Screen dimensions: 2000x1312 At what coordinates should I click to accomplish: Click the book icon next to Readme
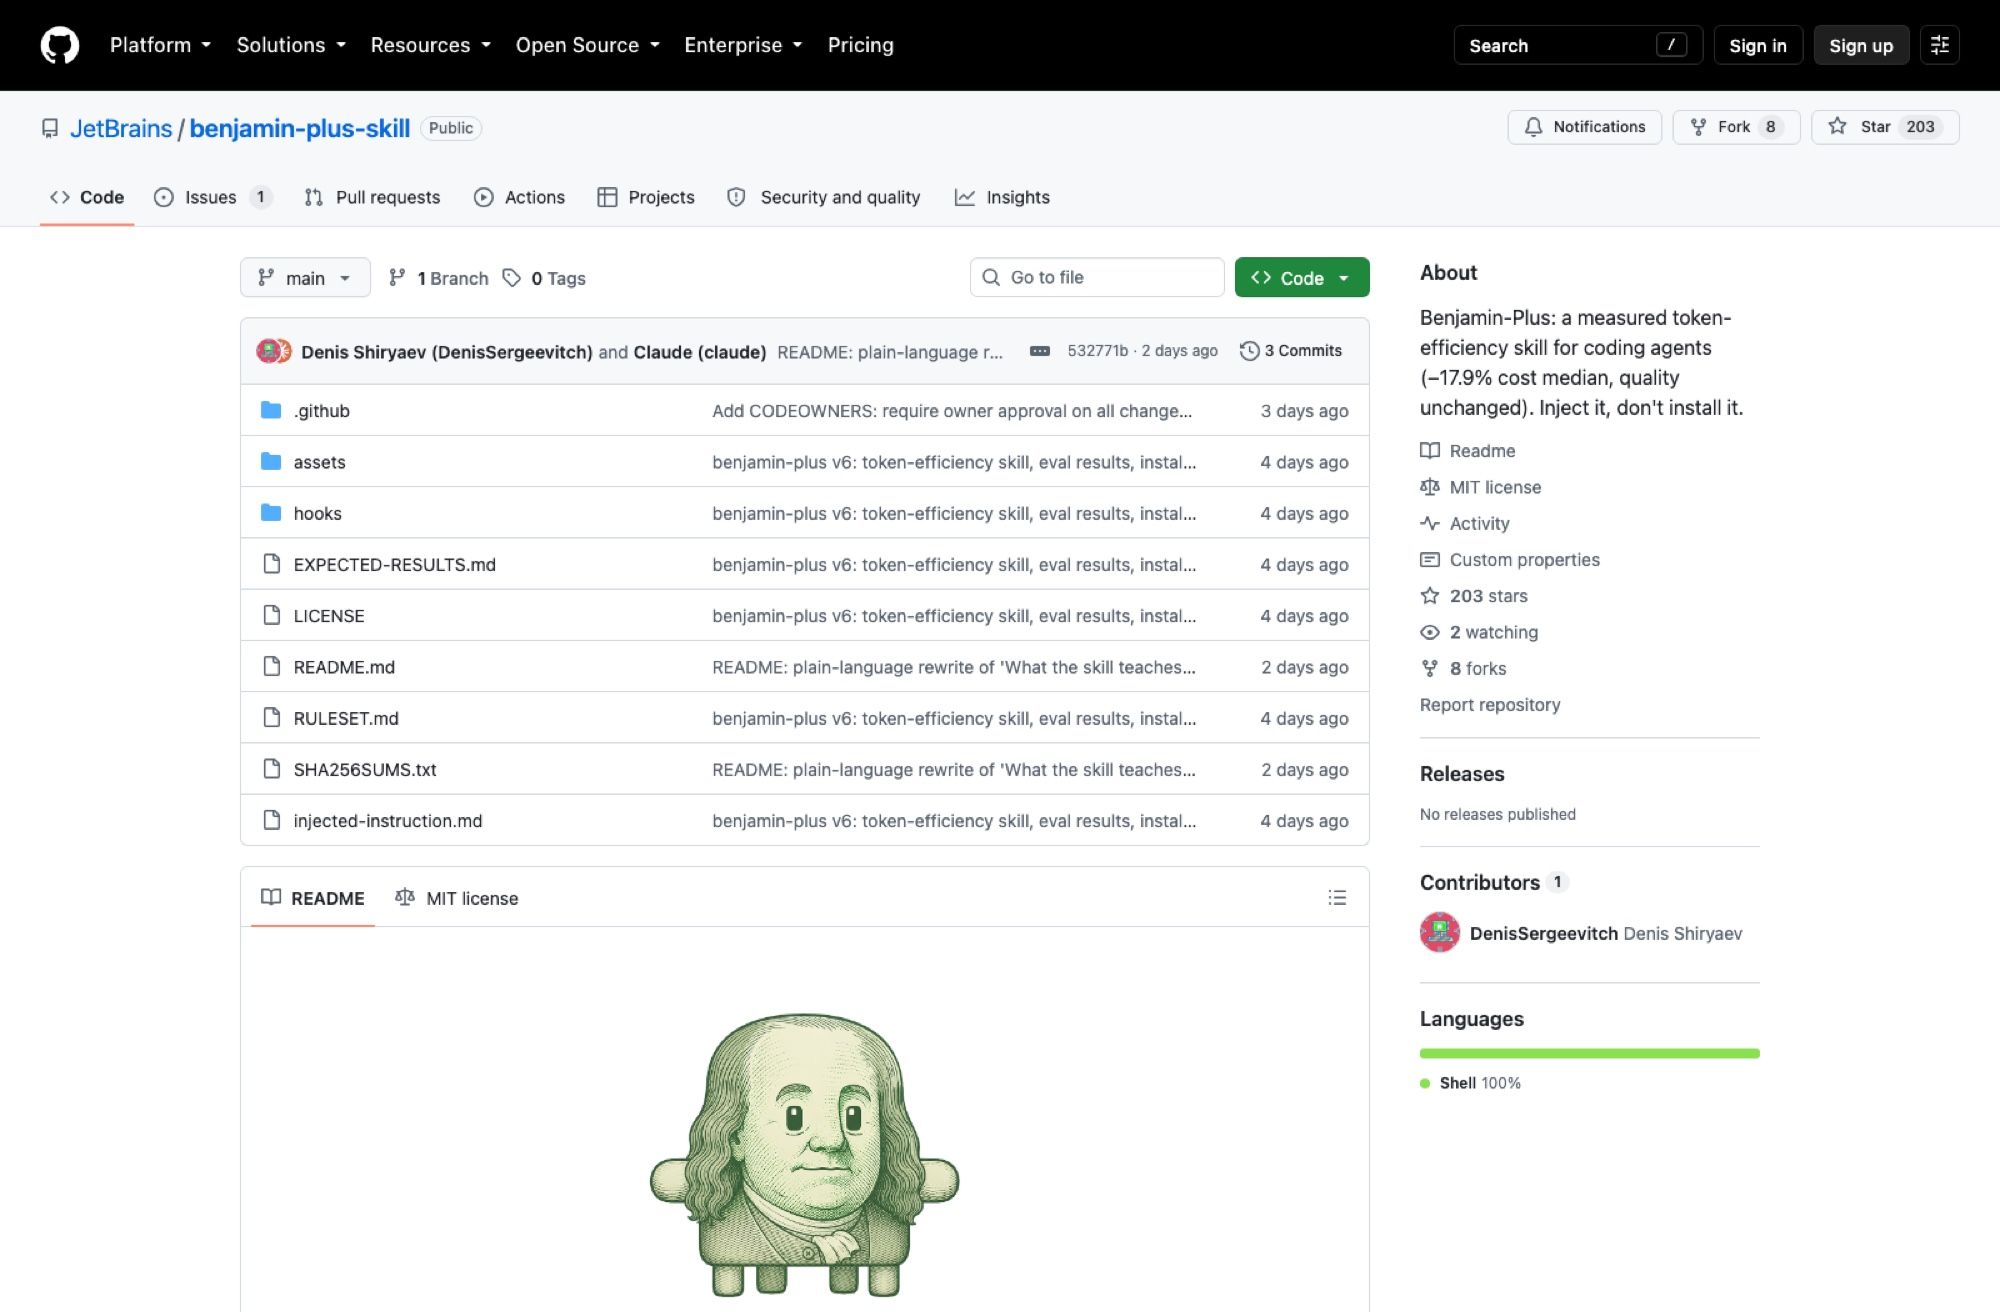[1430, 451]
